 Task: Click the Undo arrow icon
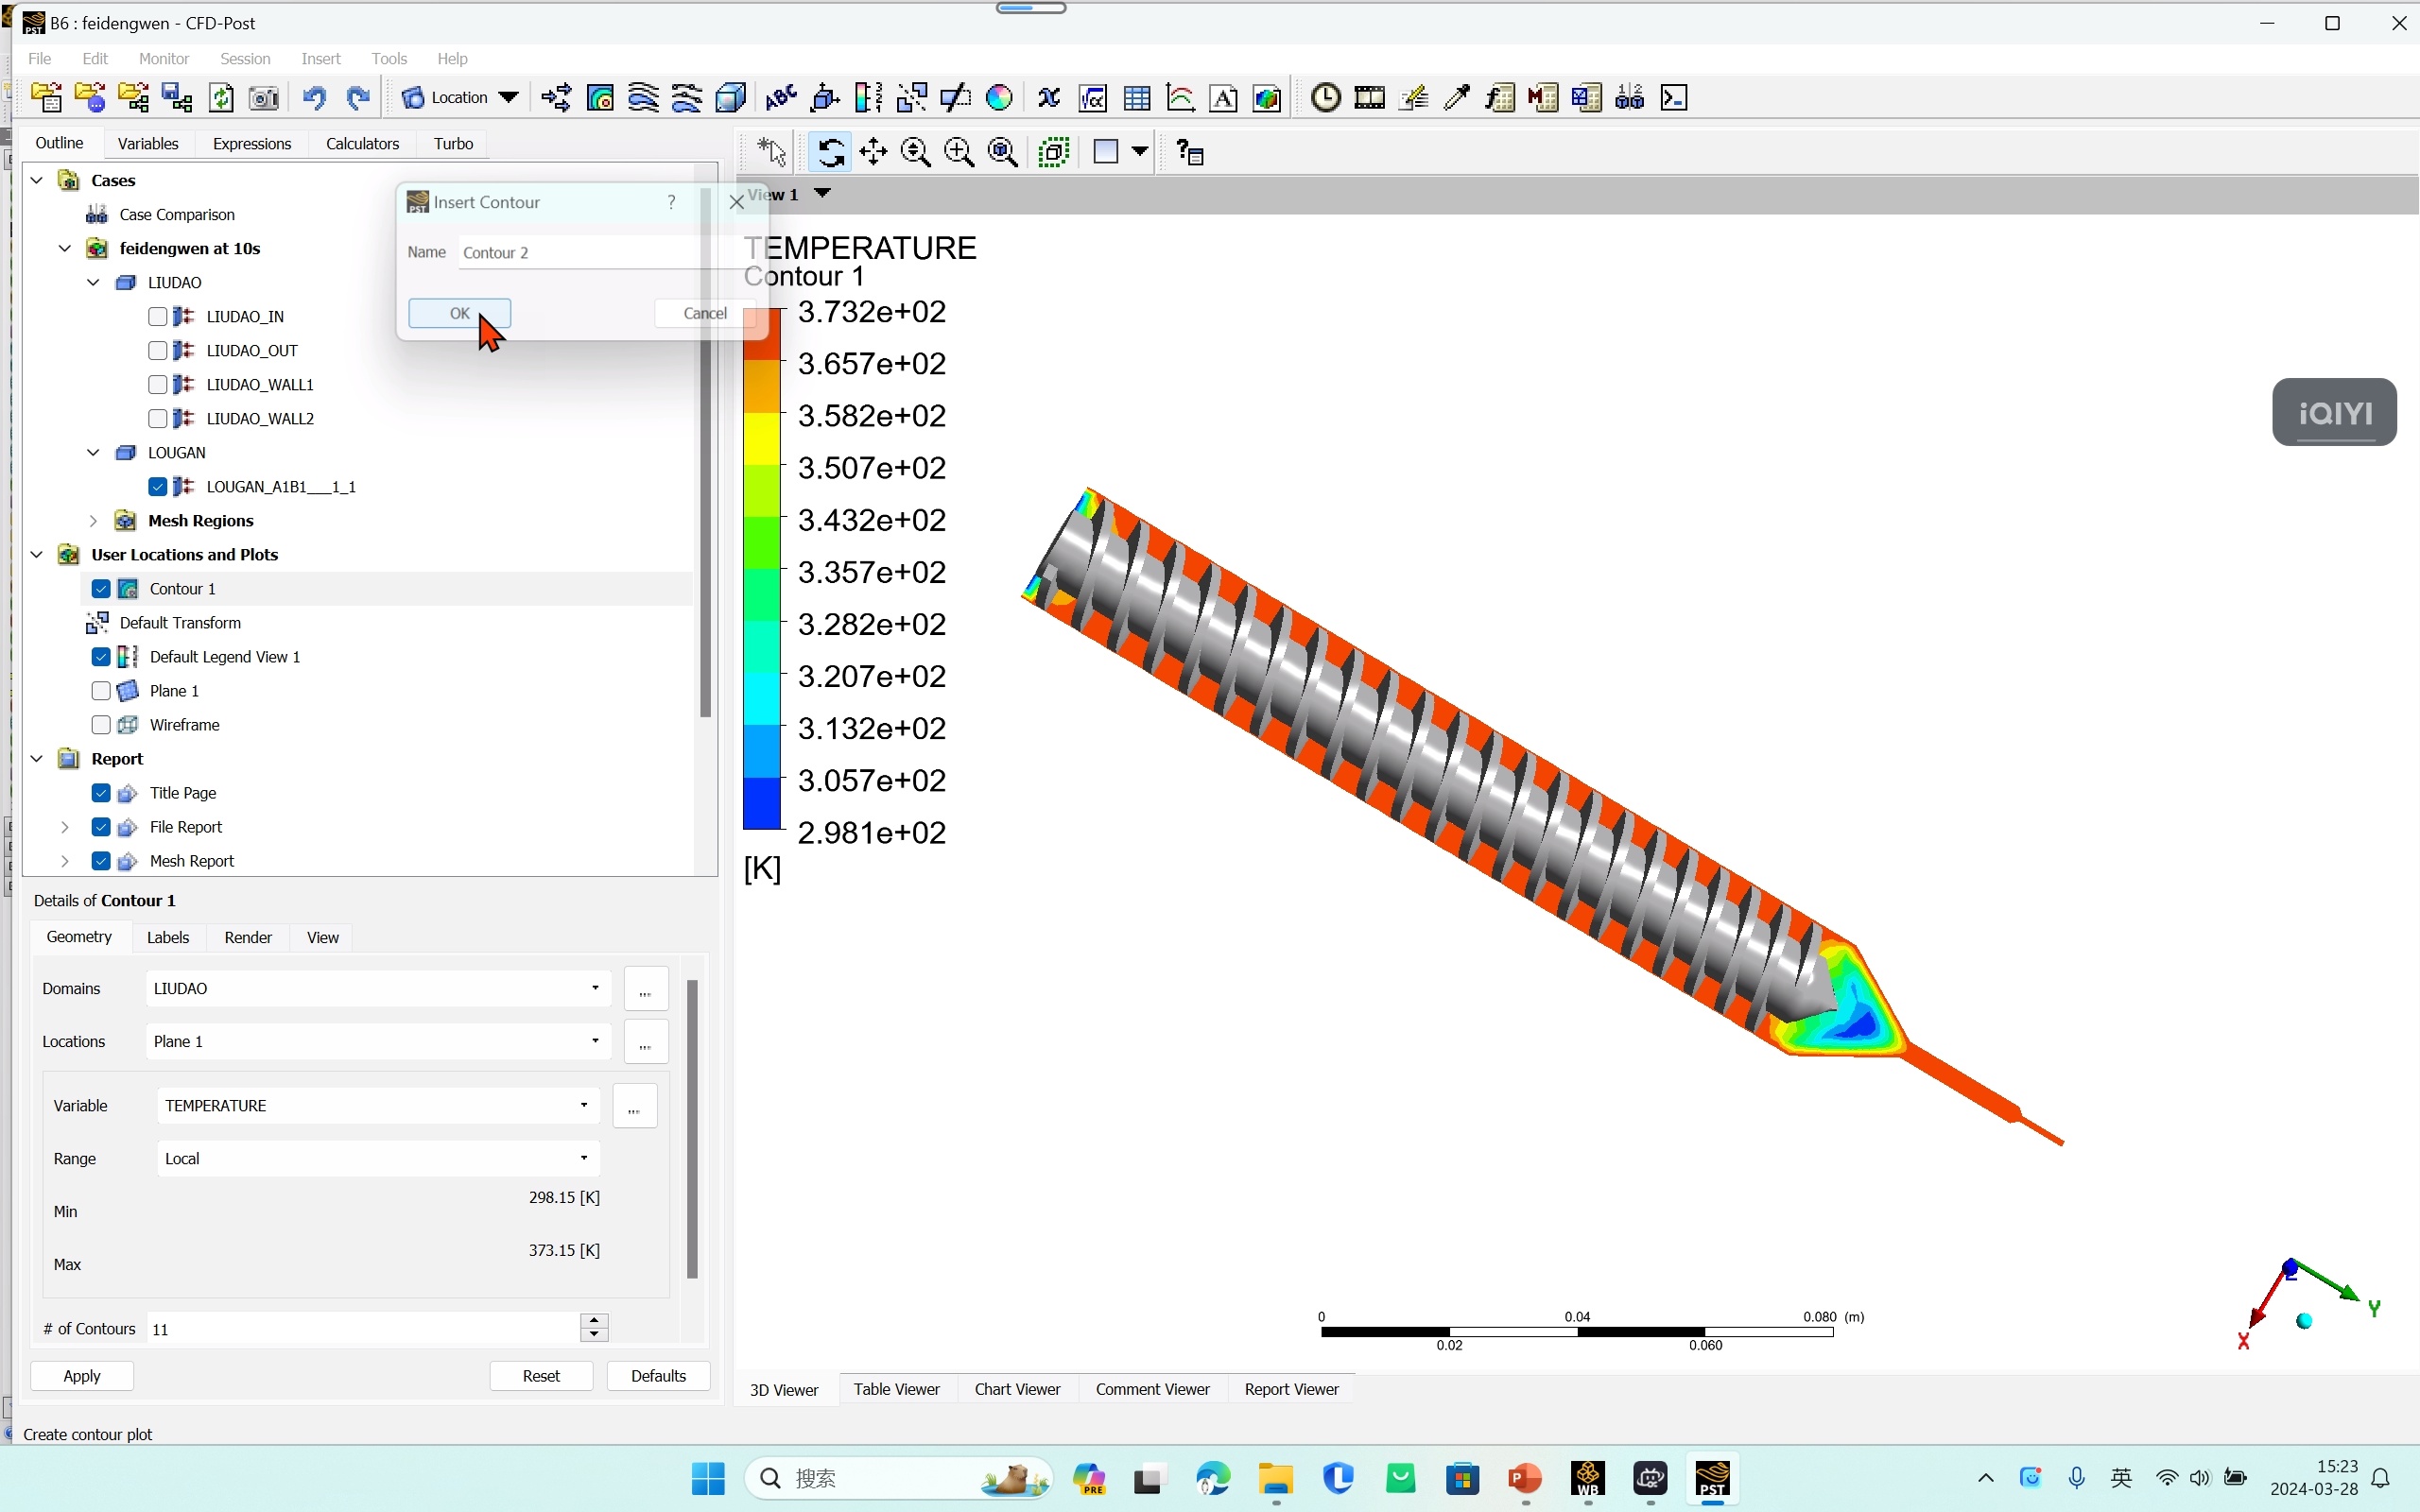(x=314, y=98)
